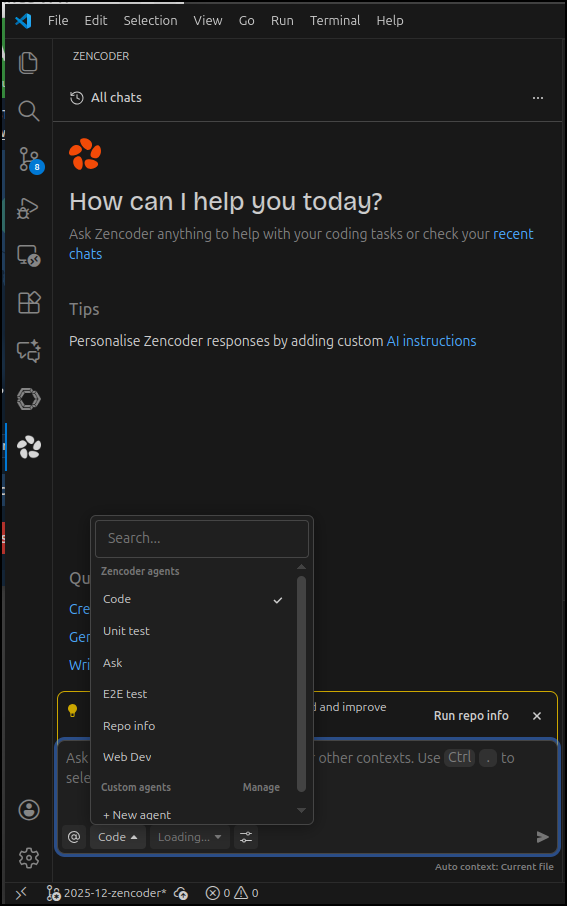Image resolution: width=567 pixels, height=906 pixels.
Task: Select the Web Dev agent
Action: pos(194,757)
